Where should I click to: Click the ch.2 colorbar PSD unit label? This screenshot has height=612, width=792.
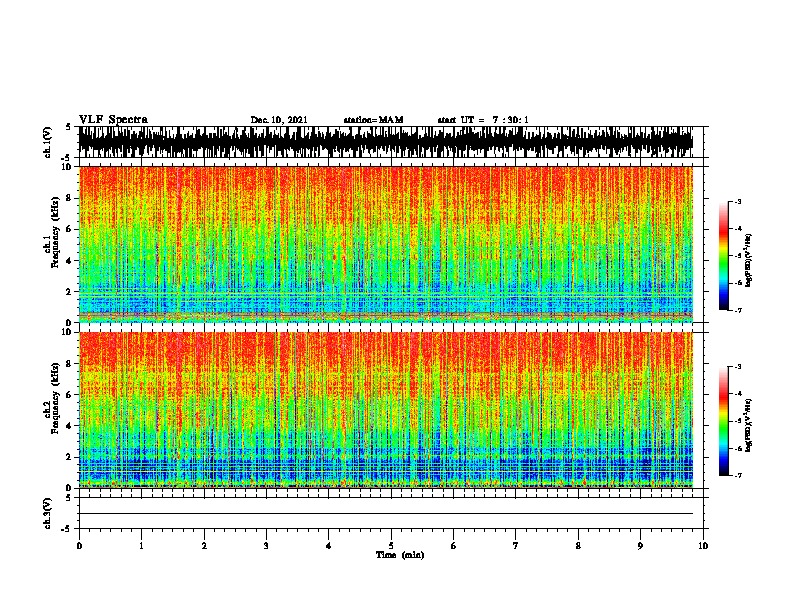click(749, 425)
